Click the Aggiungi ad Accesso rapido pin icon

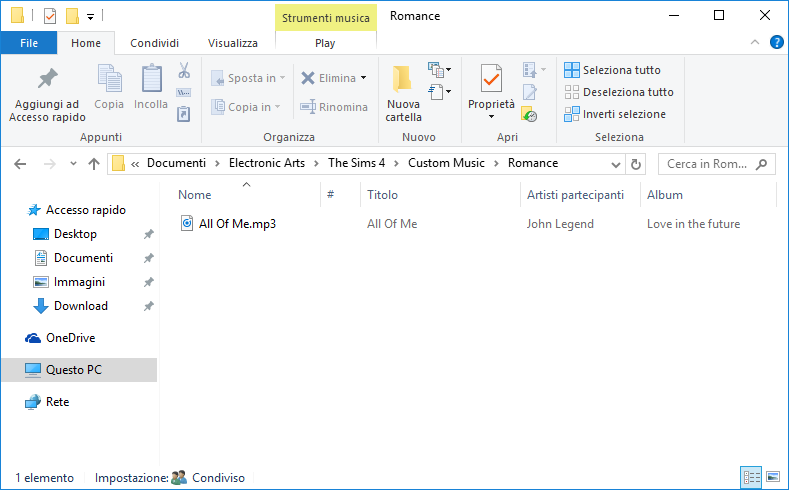[x=46, y=79]
